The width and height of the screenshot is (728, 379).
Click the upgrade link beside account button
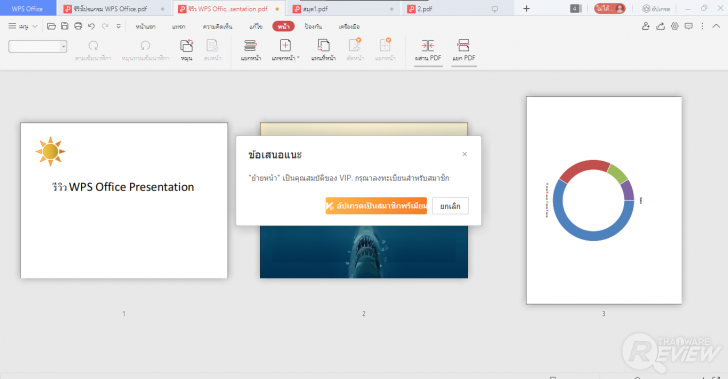(656, 8)
